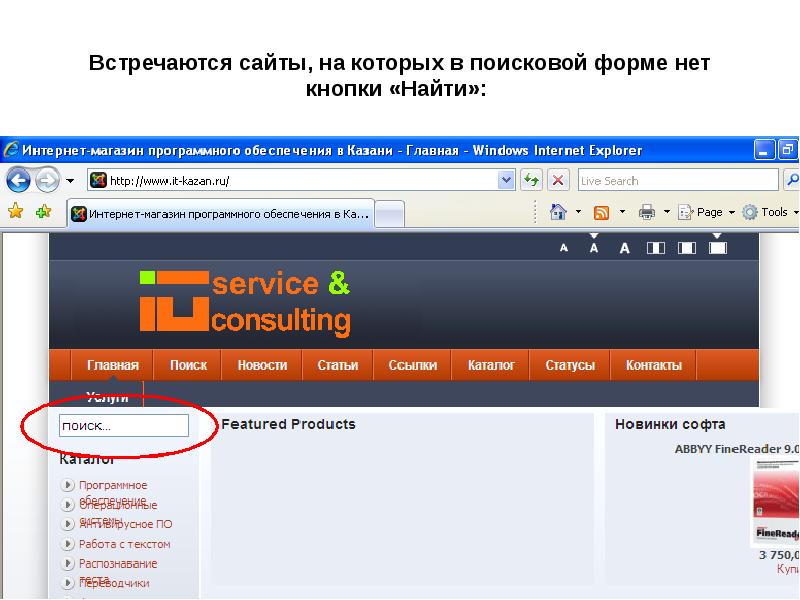This screenshot has width=800, height=600.
Task: Click the Add to Favorites icon
Action: [43, 212]
